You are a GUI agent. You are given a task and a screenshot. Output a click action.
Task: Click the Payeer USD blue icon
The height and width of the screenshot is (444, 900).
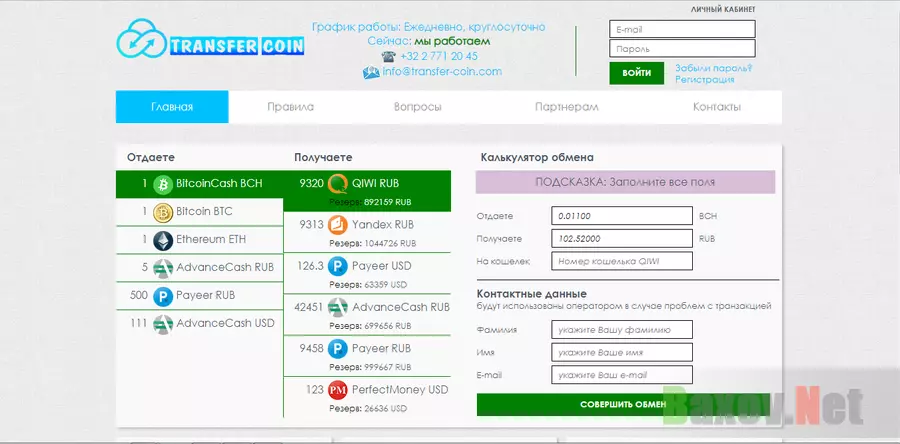click(338, 266)
